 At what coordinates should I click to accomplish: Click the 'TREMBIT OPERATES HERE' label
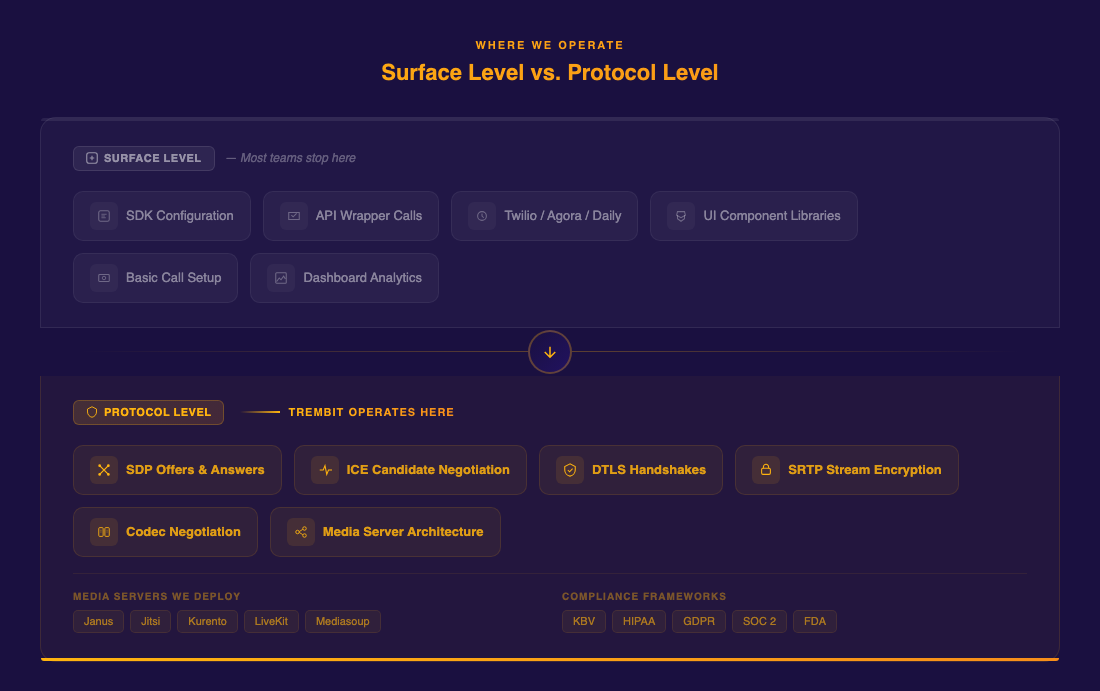point(371,412)
